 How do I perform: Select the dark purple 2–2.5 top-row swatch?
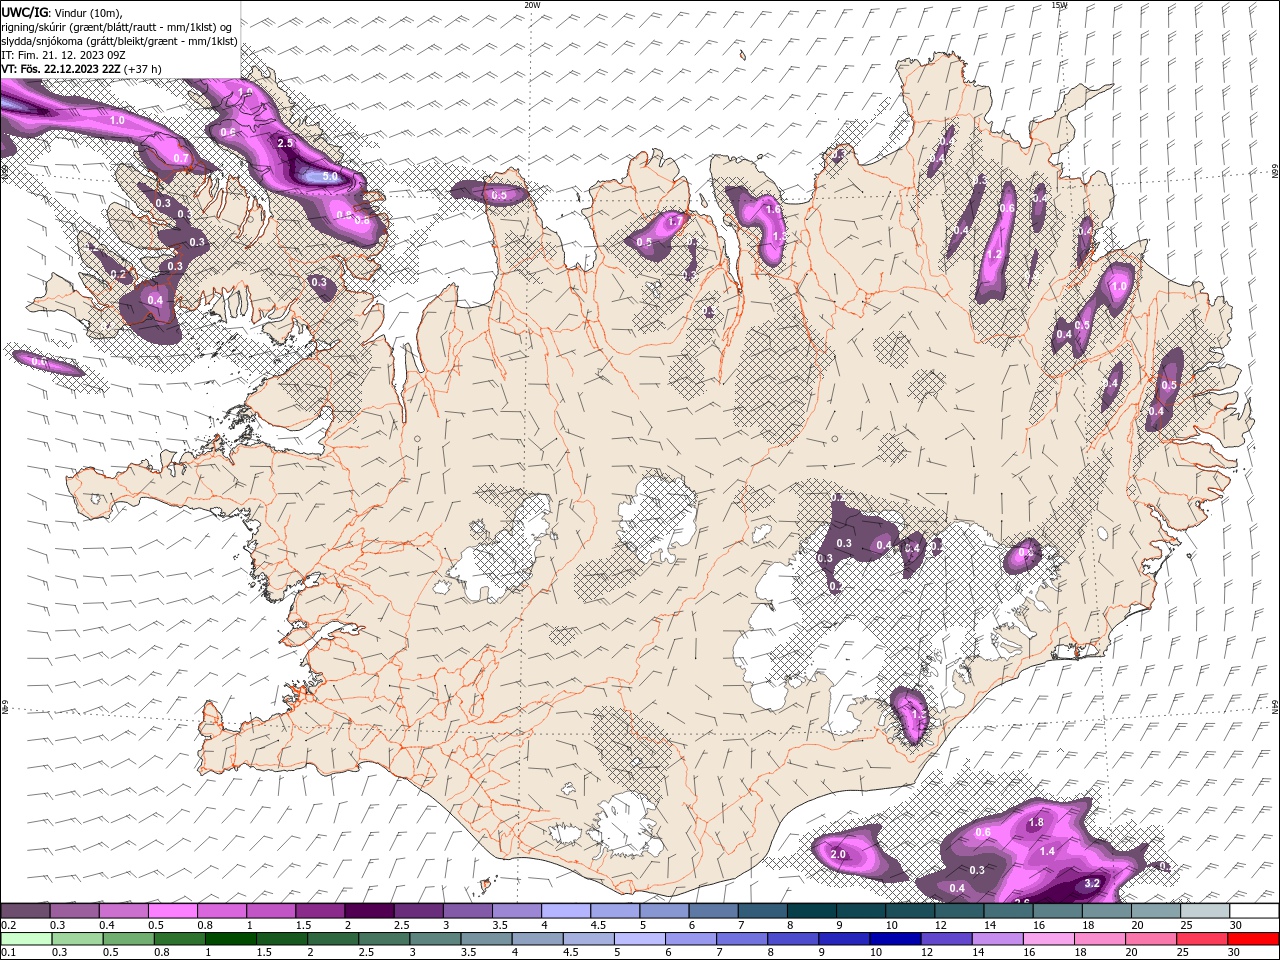click(x=369, y=911)
